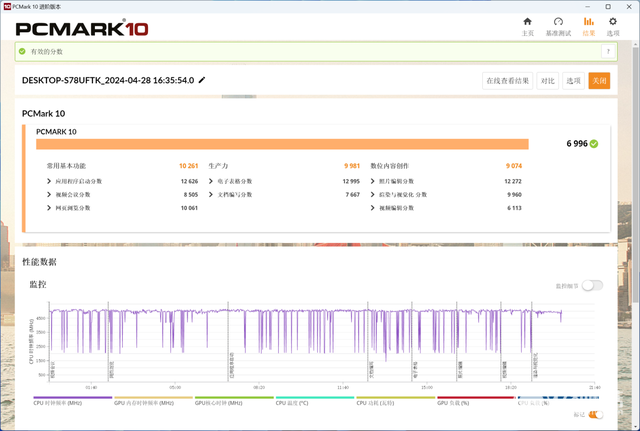Click the green checkmark in valid score banner

point(22,51)
